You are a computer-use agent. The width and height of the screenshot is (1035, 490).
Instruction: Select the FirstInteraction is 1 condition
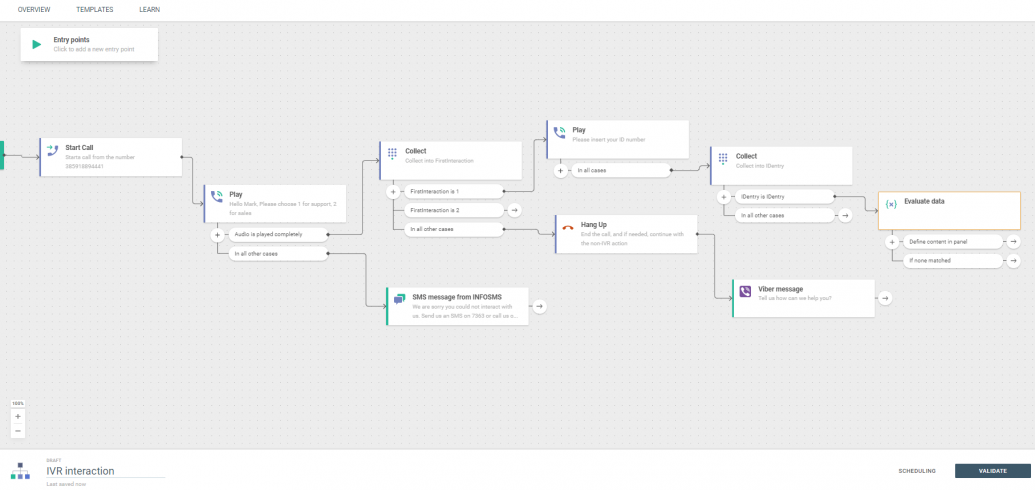click(453, 192)
